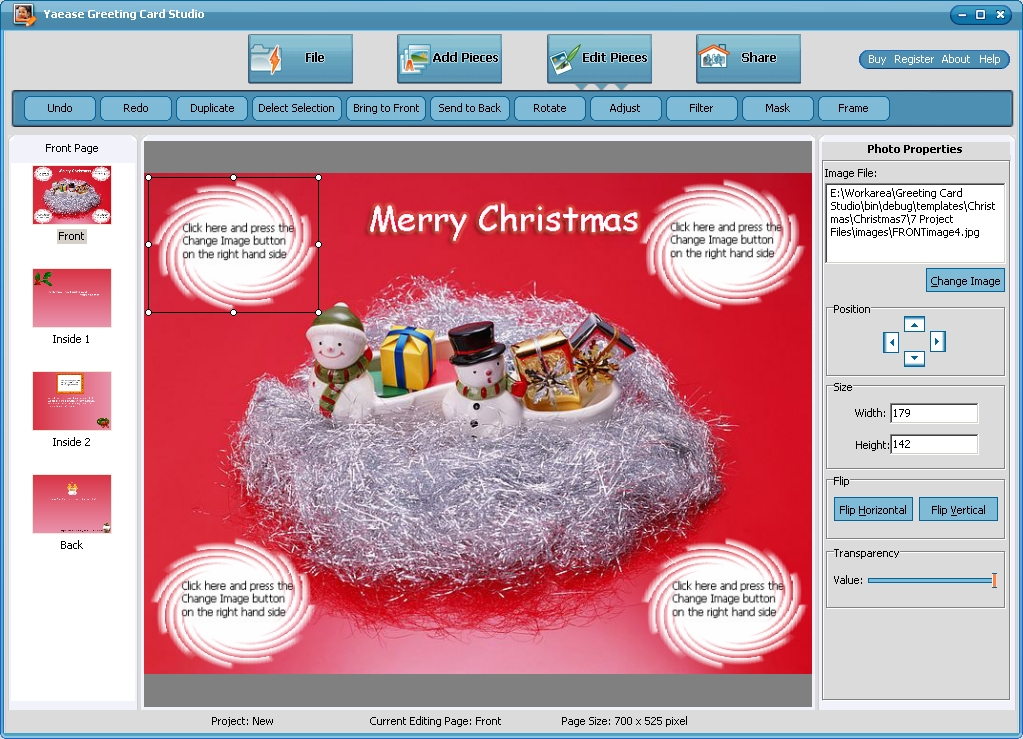Move the photo down with the position arrow
Image resolution: width=1023 pixels, height=739 pixels.
pyautogui.click(x=915, y=358)
